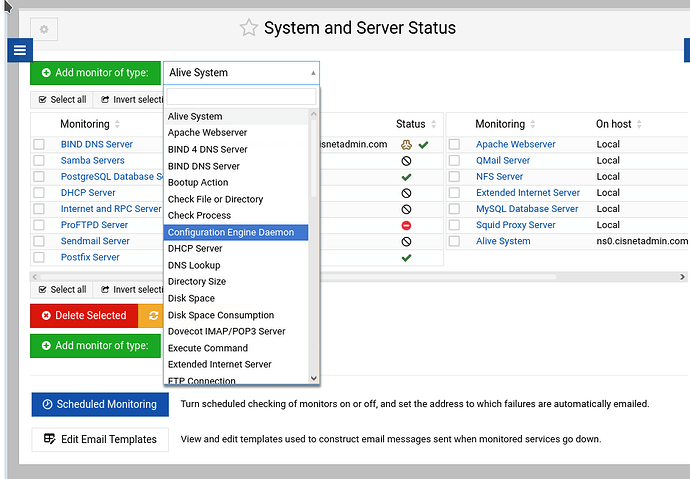Tick checkbox for ProFTPD Server

pyautogui.click(x=39, y=225)
